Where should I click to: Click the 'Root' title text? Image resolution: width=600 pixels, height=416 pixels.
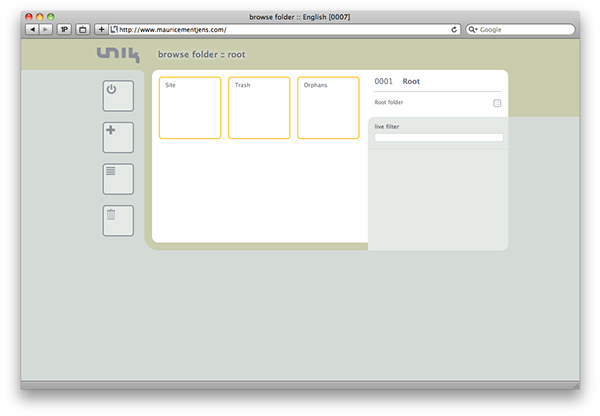point(411,82)
